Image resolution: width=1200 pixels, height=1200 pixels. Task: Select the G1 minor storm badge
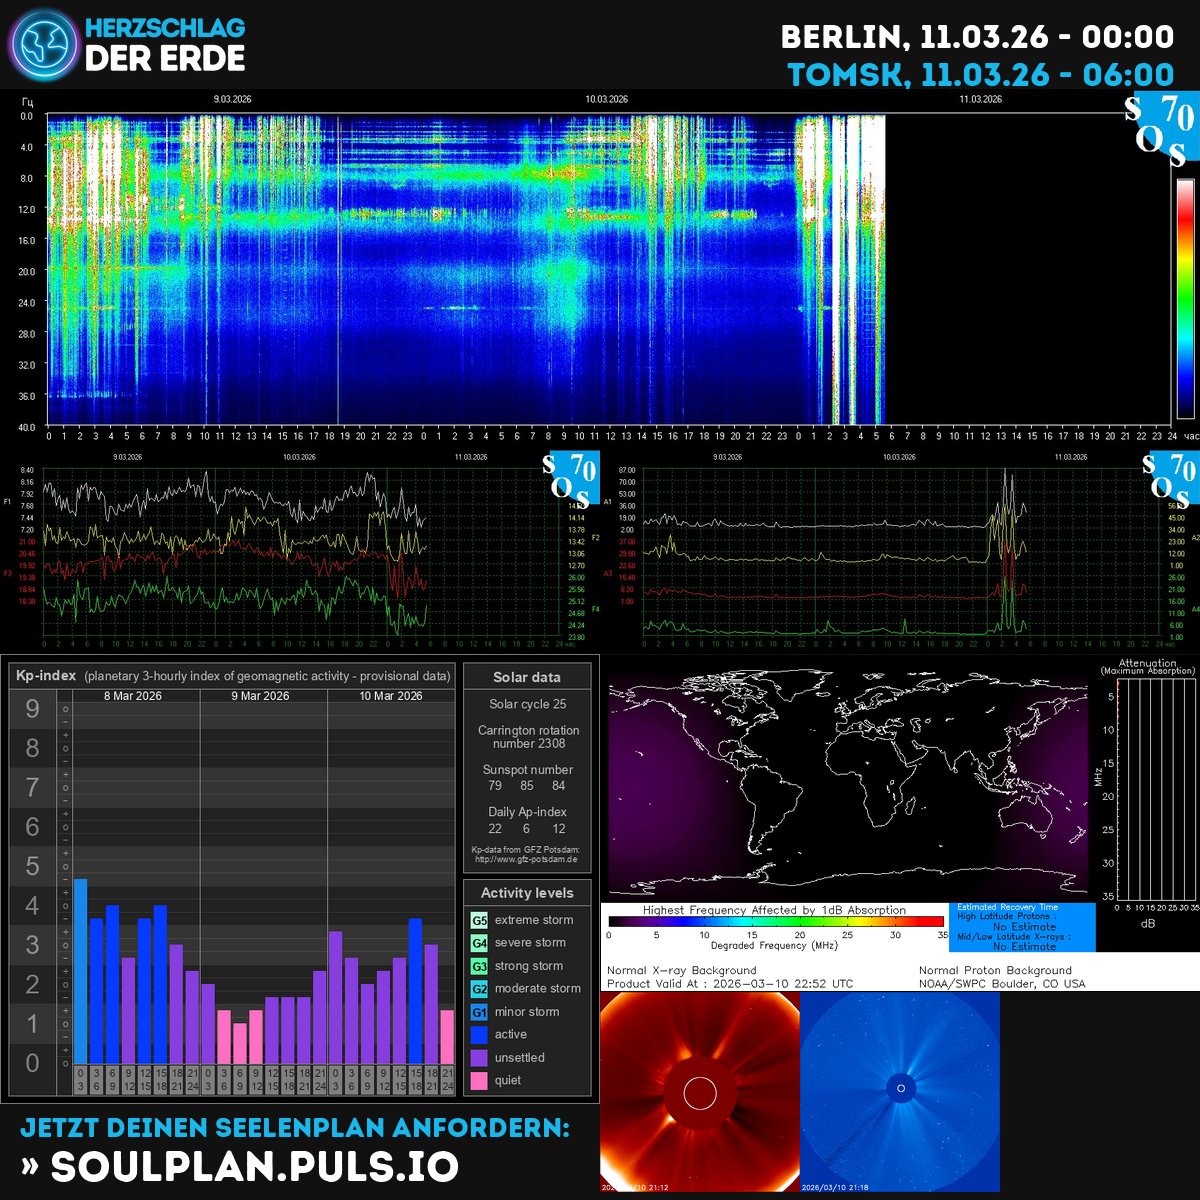click(x=477, y=1011)
